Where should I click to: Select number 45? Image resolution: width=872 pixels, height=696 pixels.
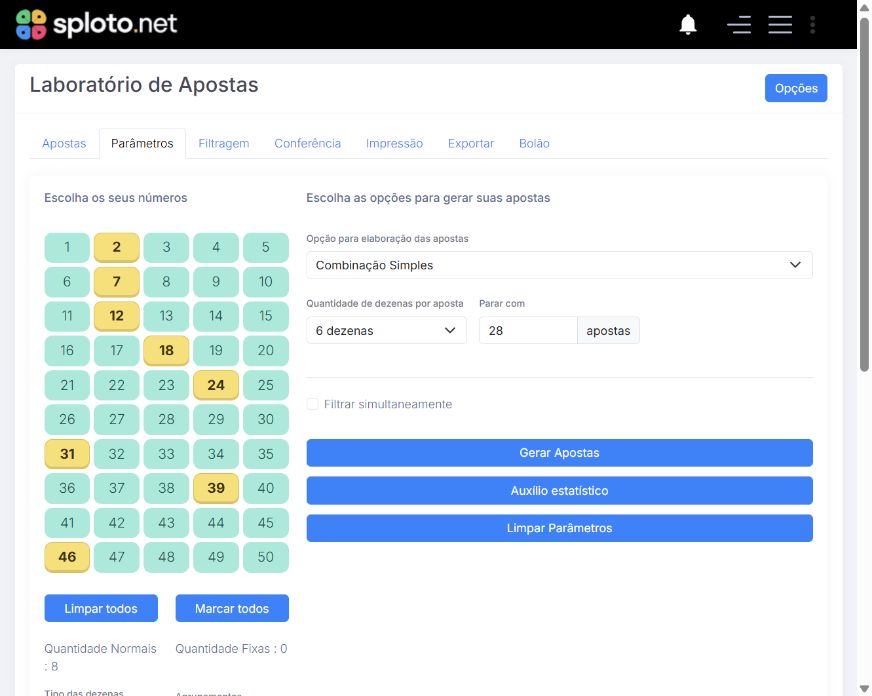click(266, 523)
